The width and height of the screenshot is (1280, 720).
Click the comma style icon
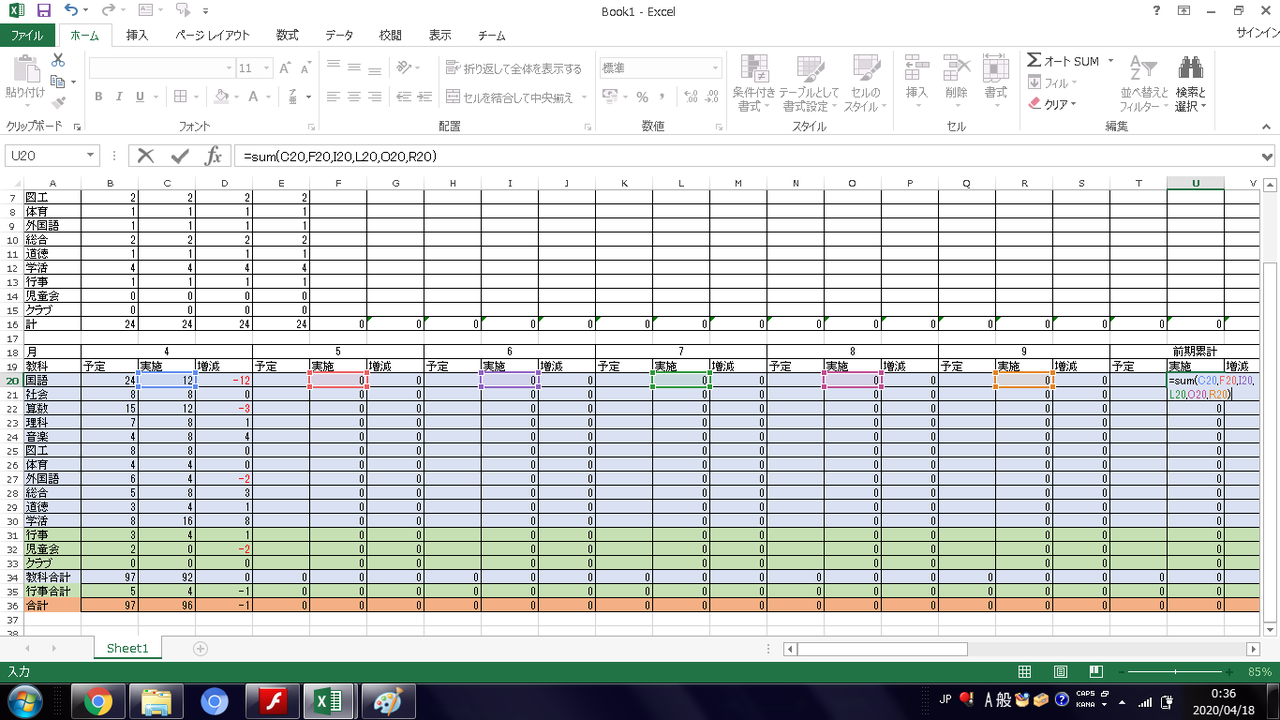tap(664, 97)
